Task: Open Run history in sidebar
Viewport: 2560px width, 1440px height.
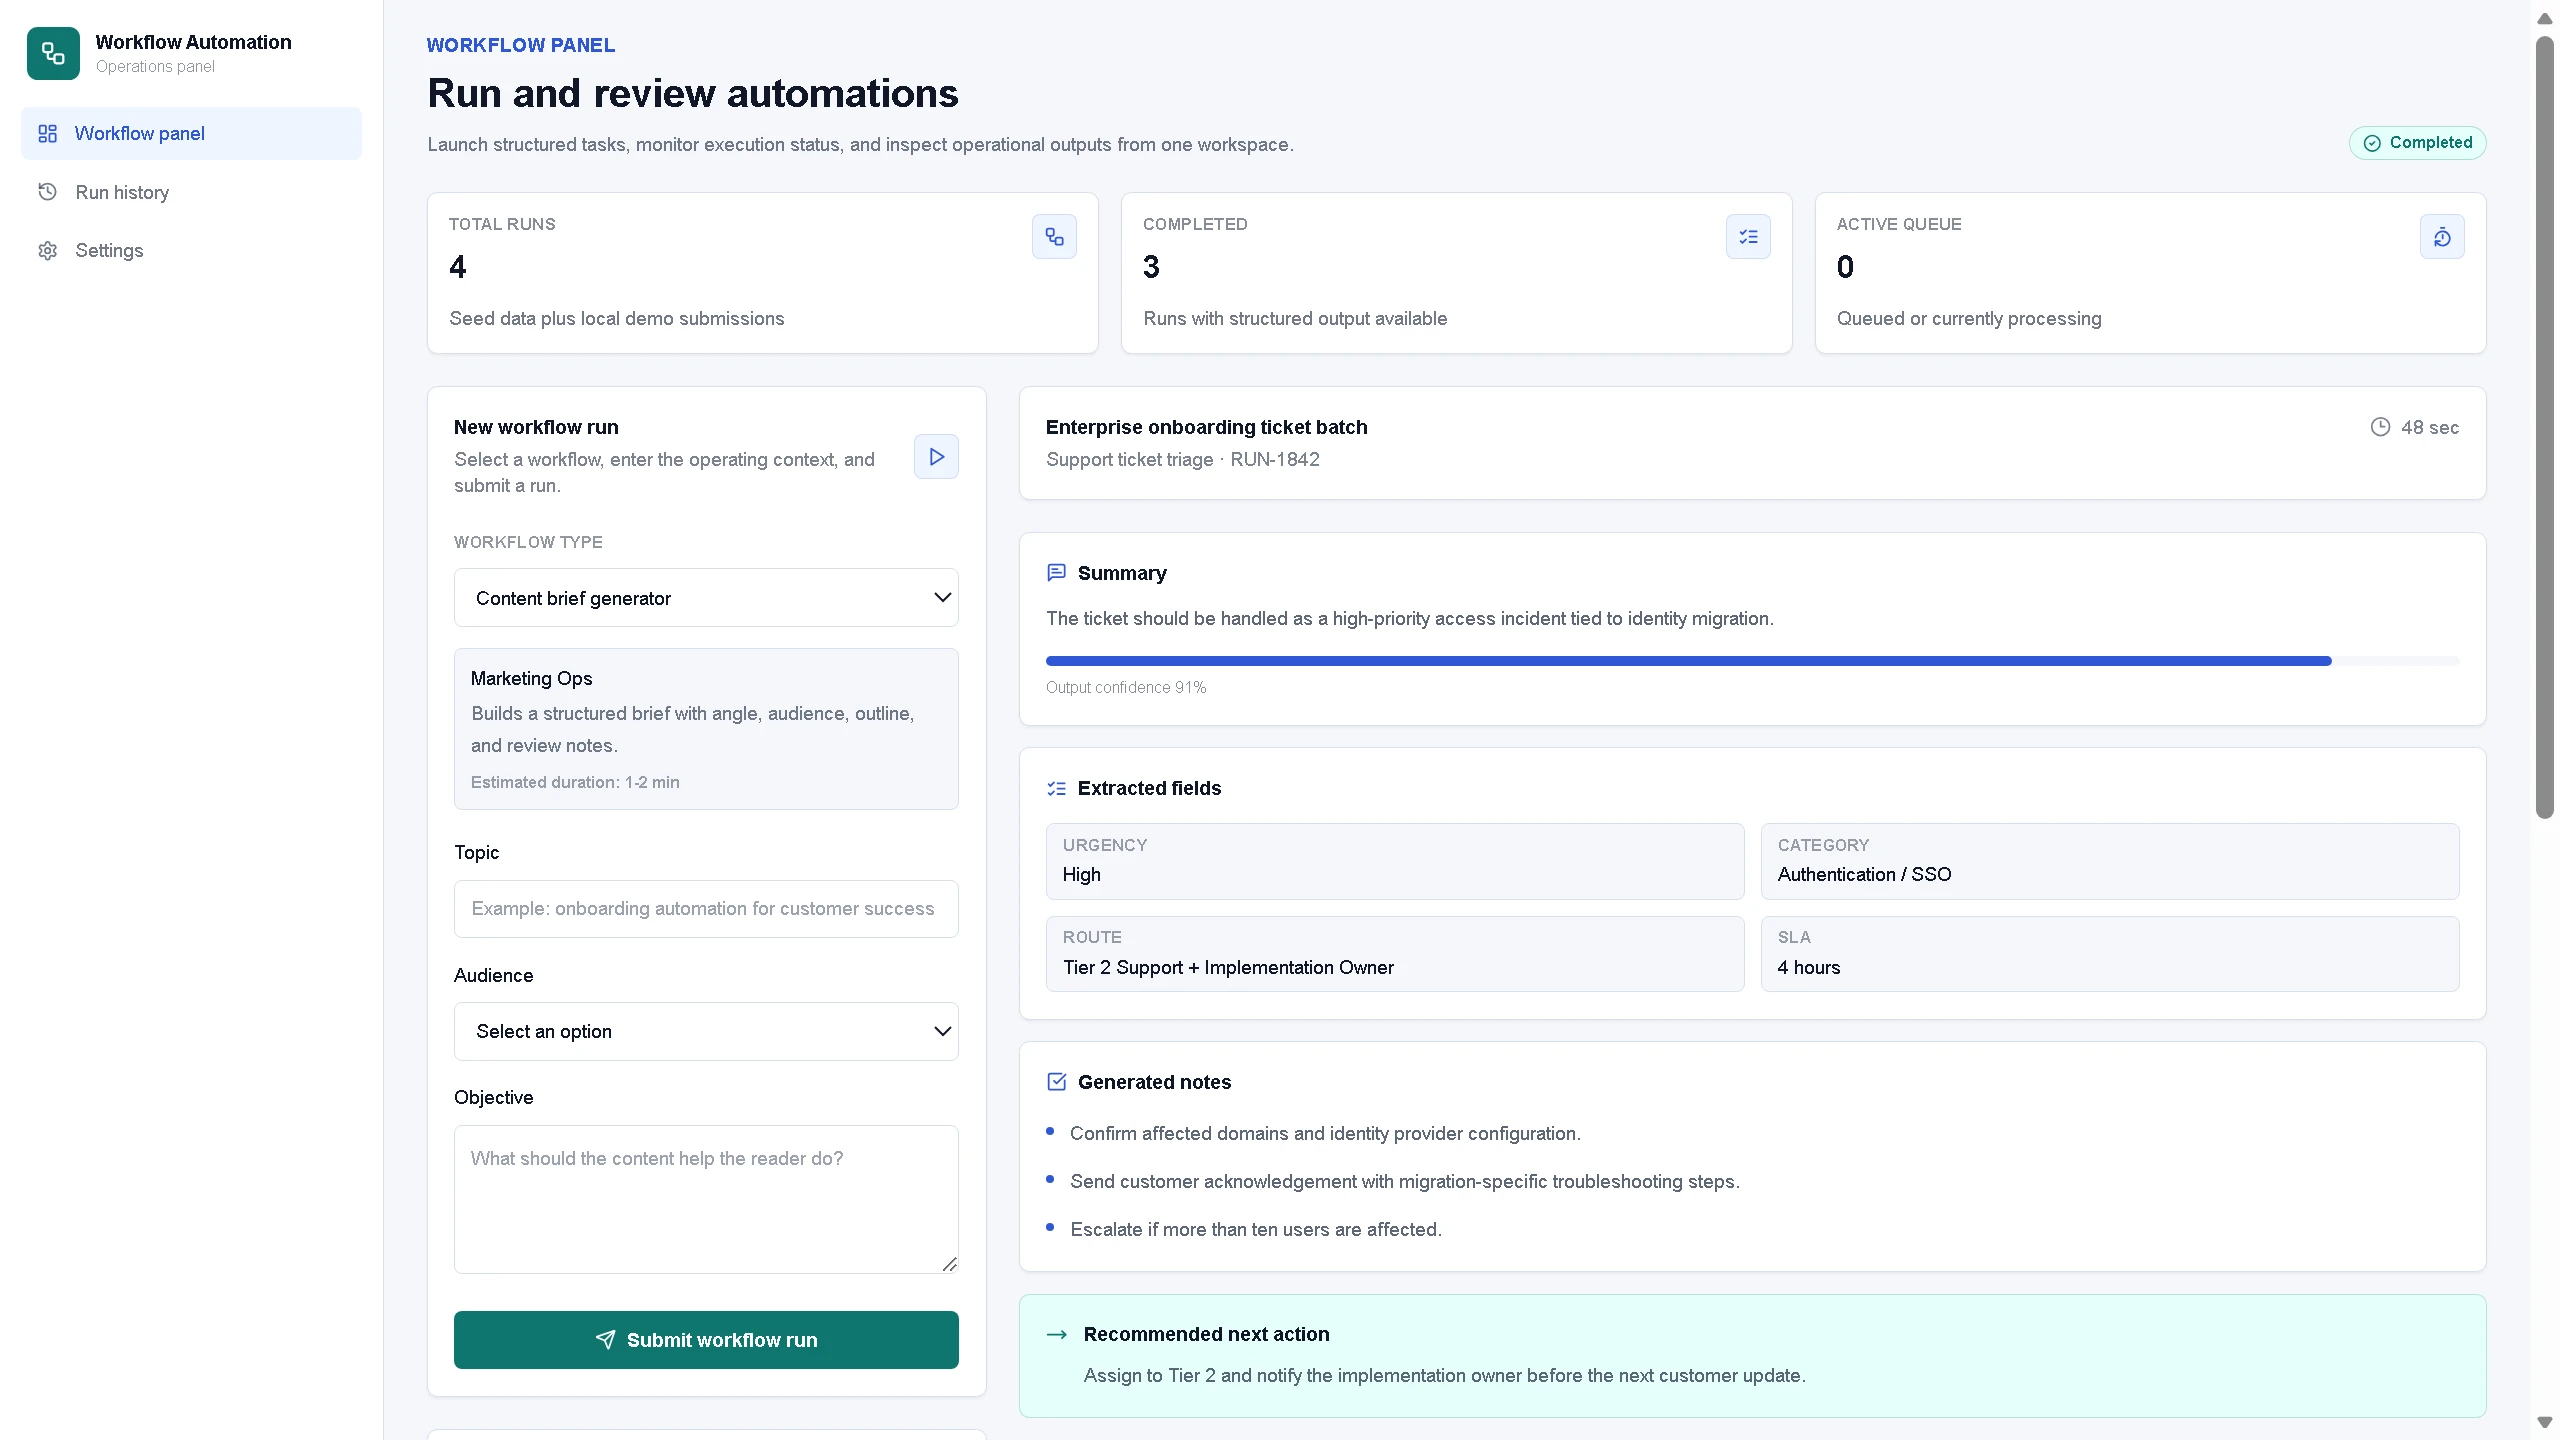Action: coord(122,192)
